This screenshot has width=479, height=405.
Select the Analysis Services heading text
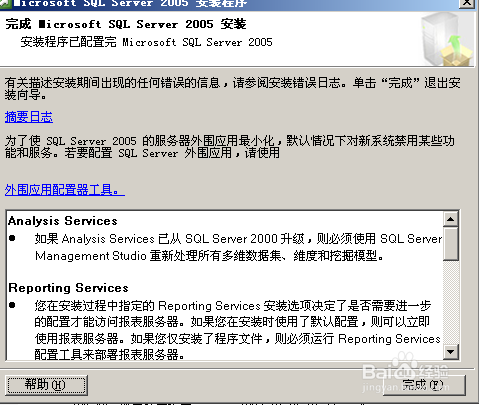[63, 221]
